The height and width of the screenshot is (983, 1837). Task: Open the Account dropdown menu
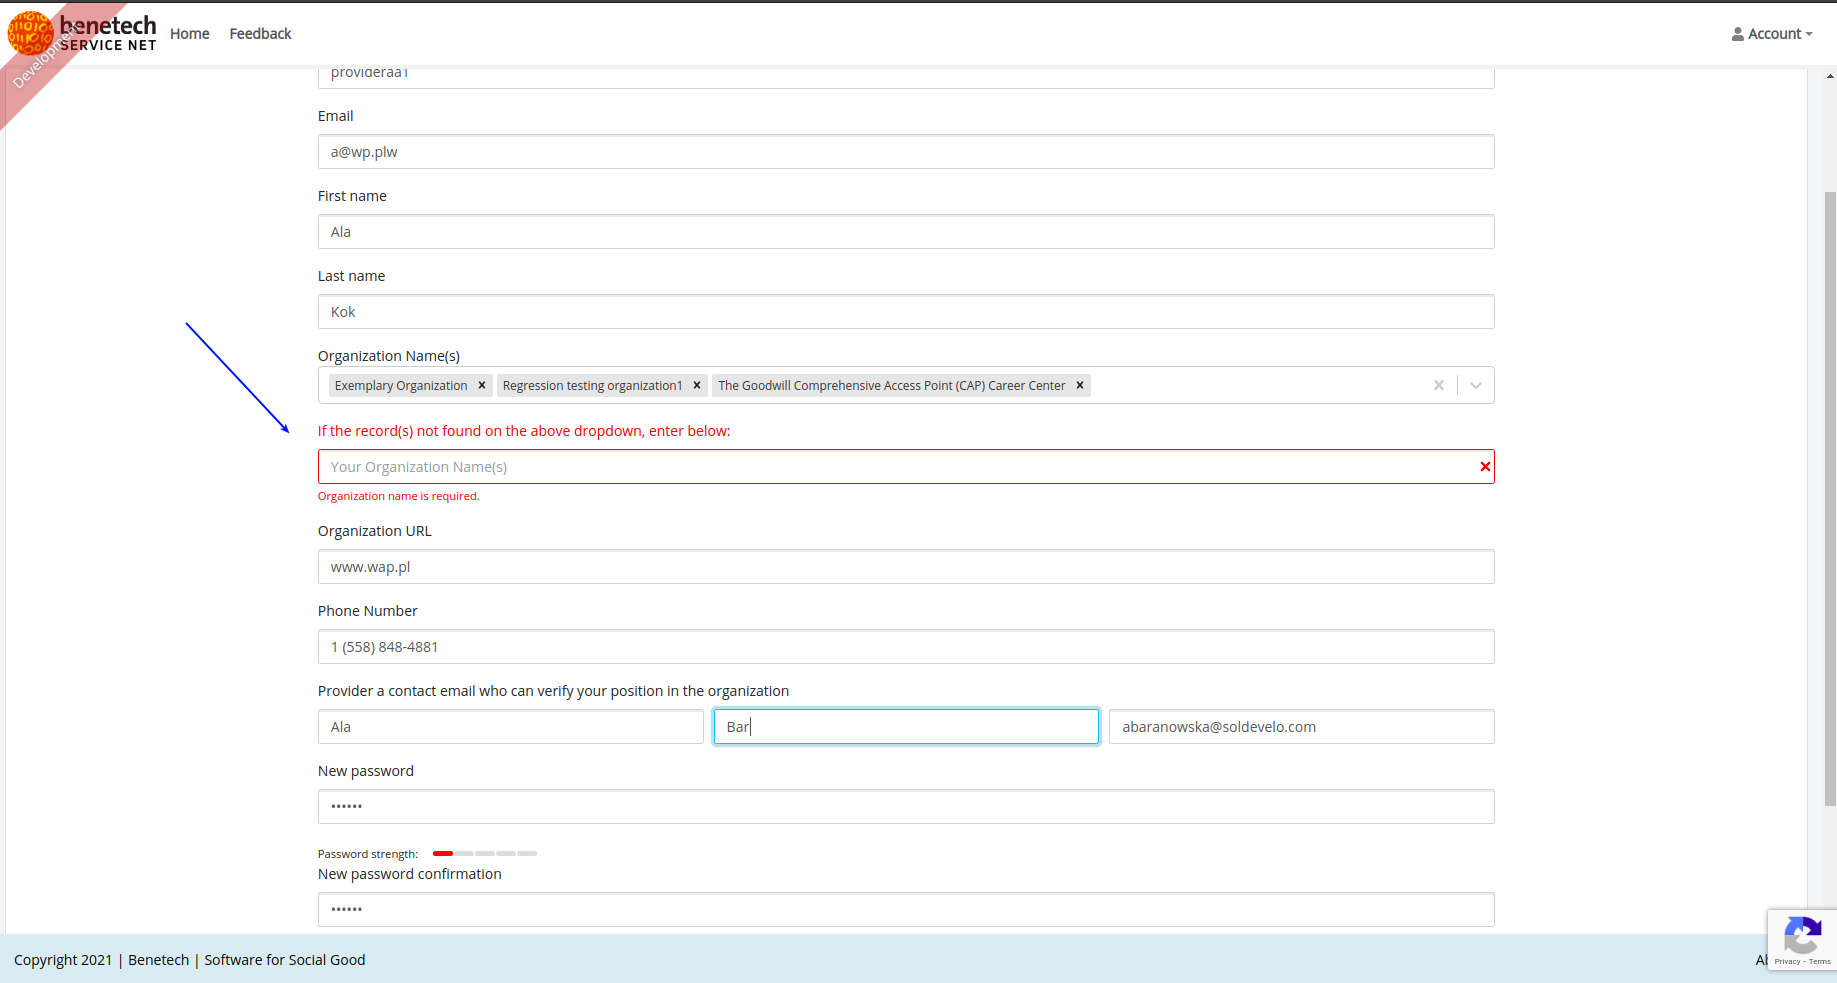tap(1775, 33)
